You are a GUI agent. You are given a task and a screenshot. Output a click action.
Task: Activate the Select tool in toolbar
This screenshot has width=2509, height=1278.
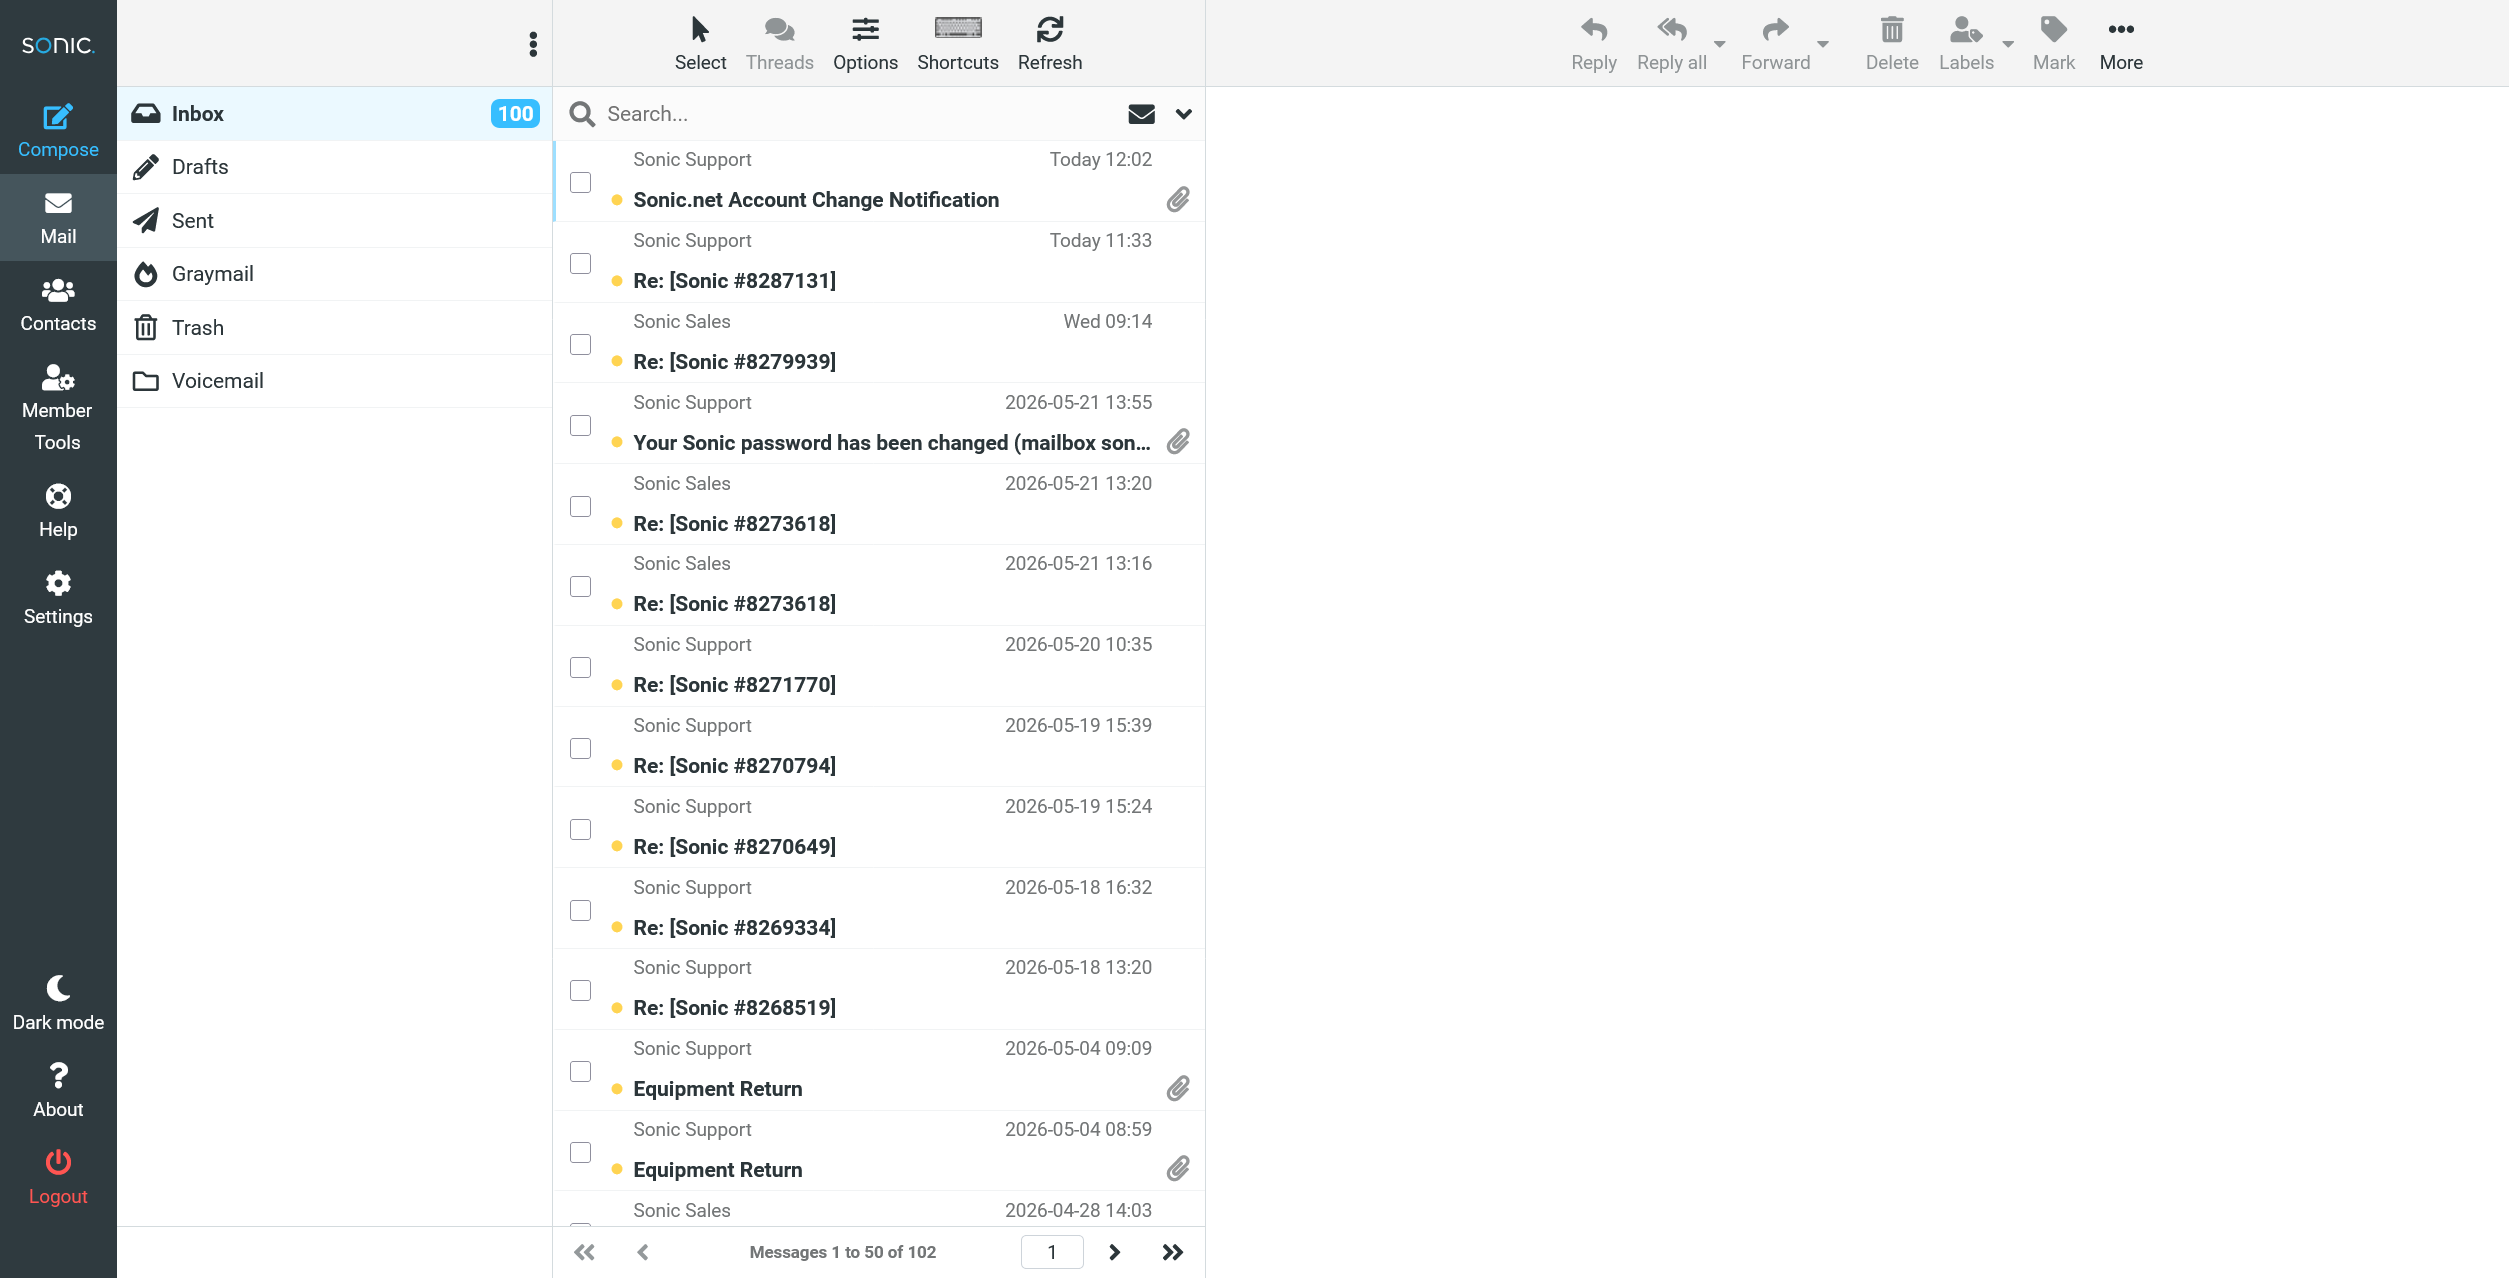tap(700, 44)
